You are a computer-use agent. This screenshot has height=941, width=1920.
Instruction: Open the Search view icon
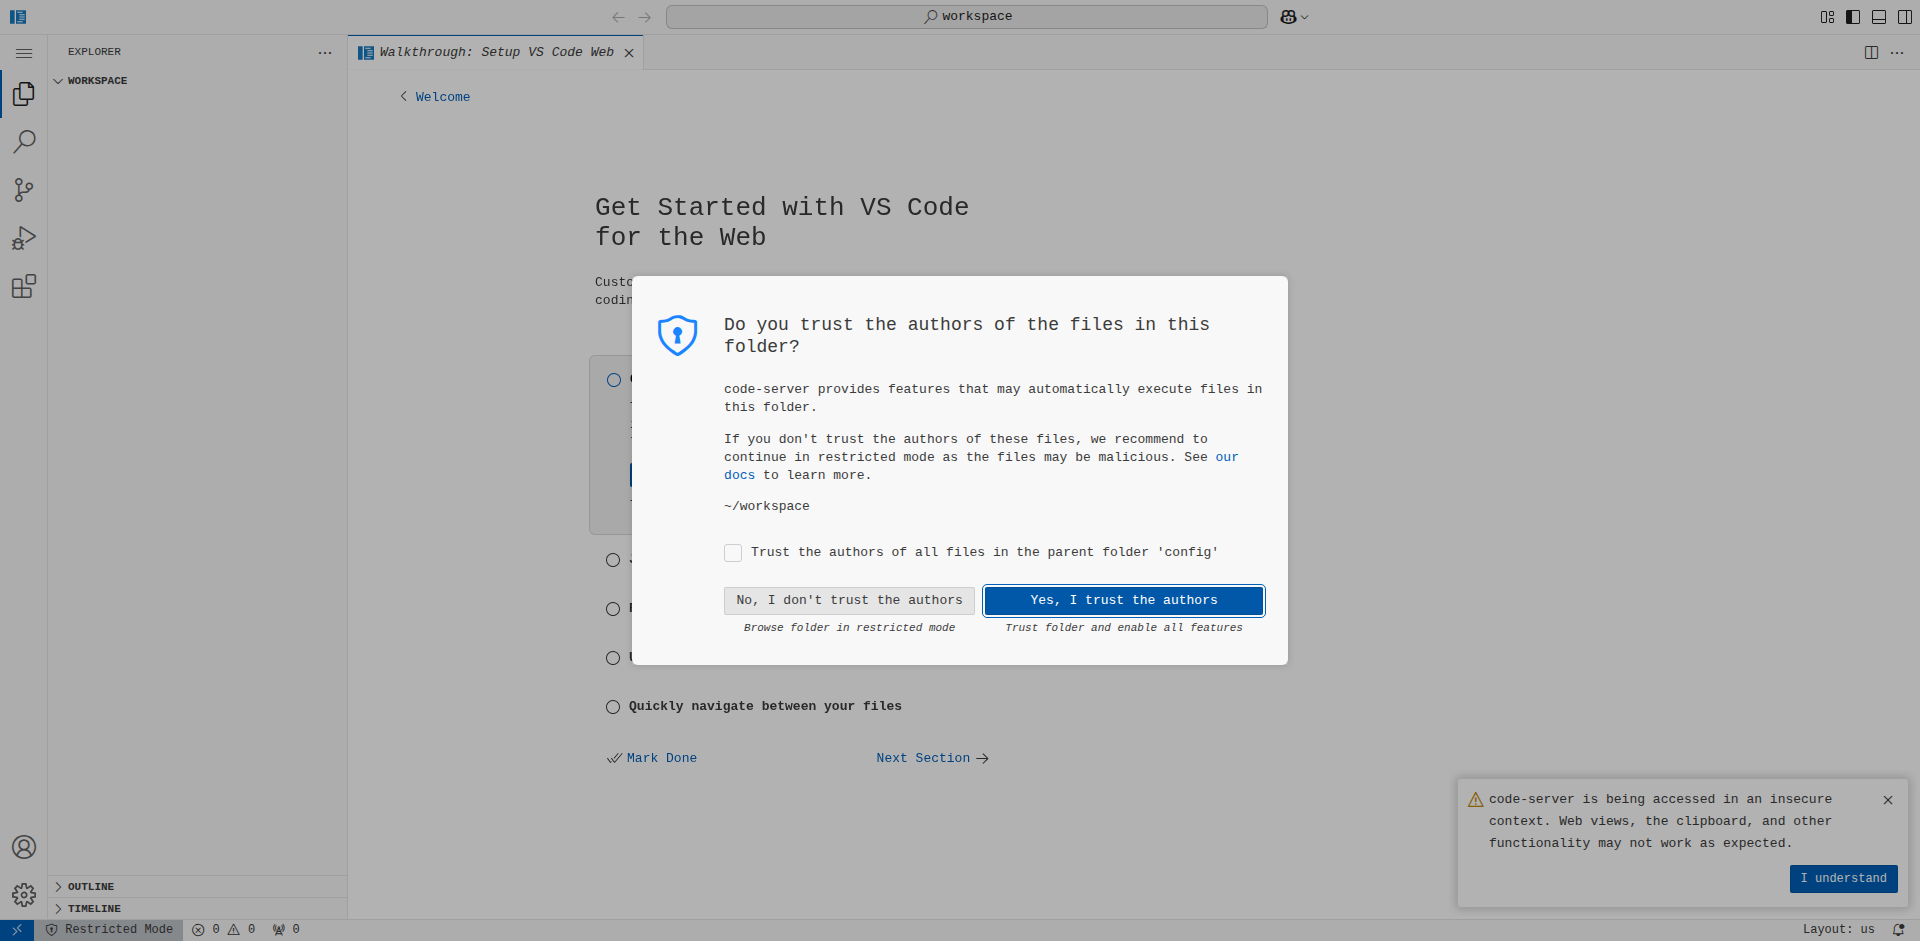pos(24,142)
